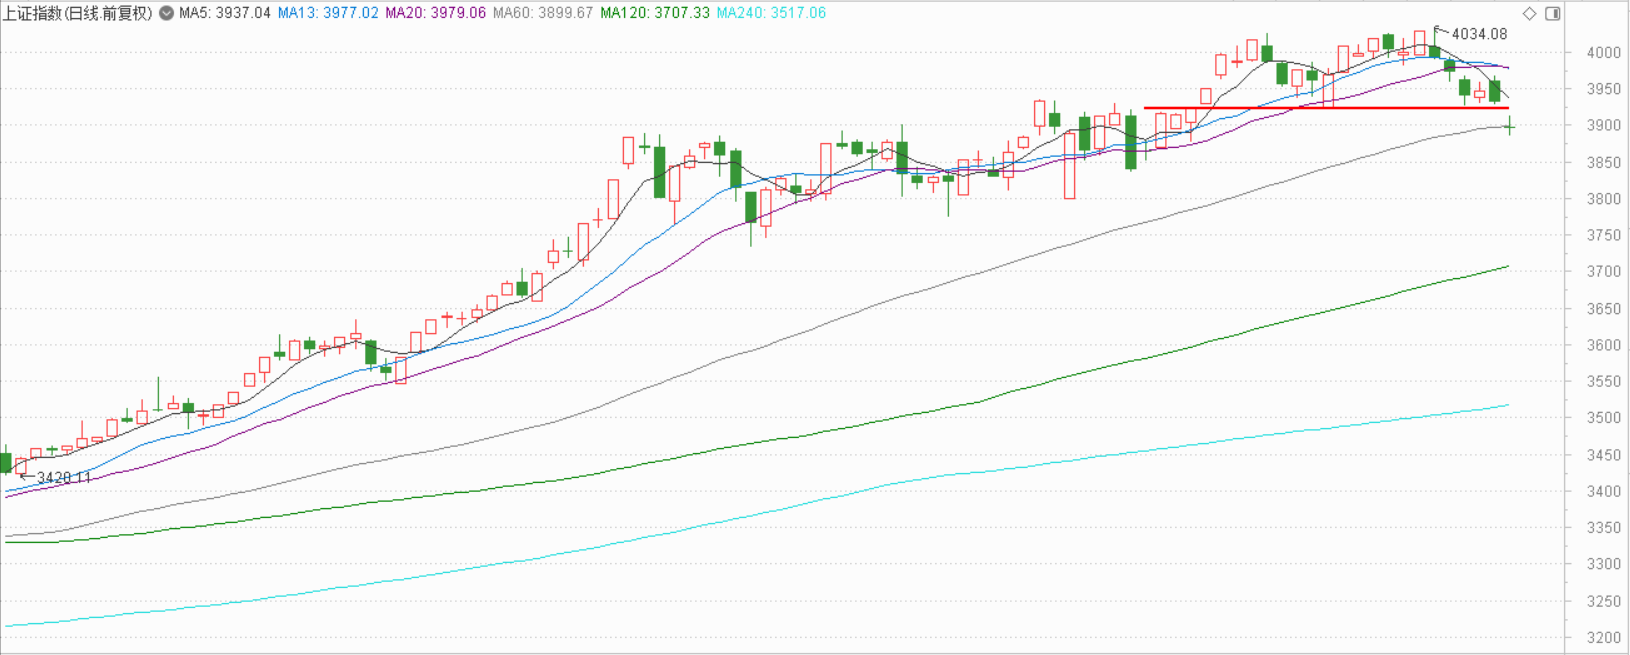
Task: Click the 3200 price axis label
Action: click(1603, 638)
